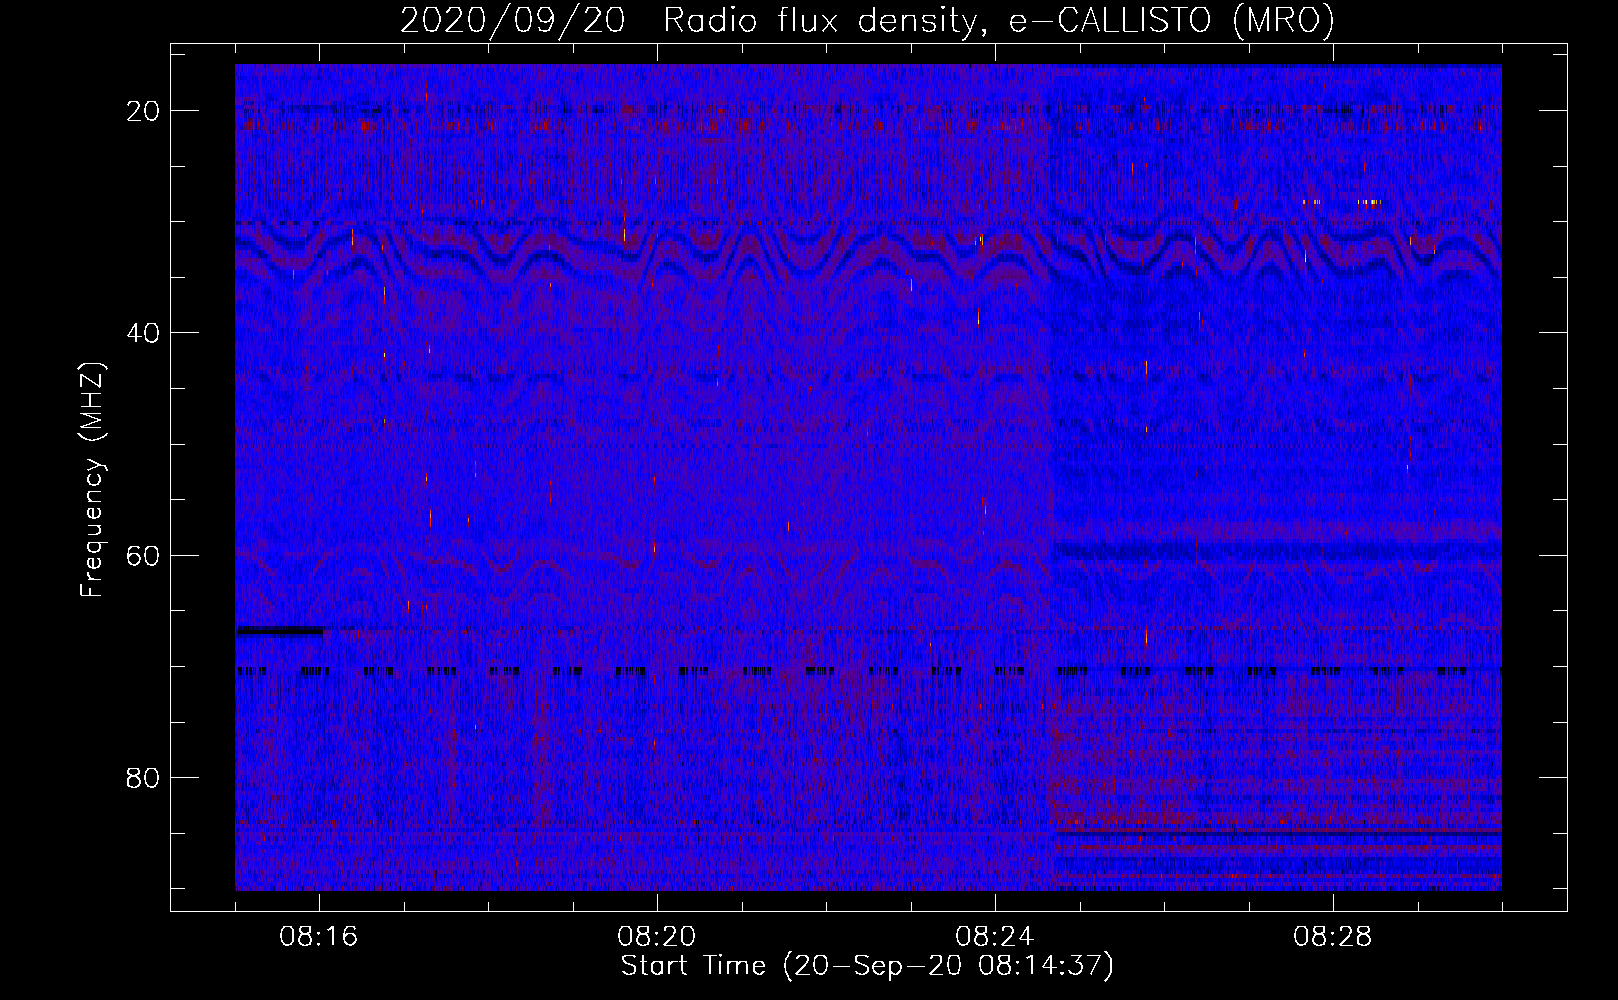Click the plot title with date 2020/09/20

point(867,20)
